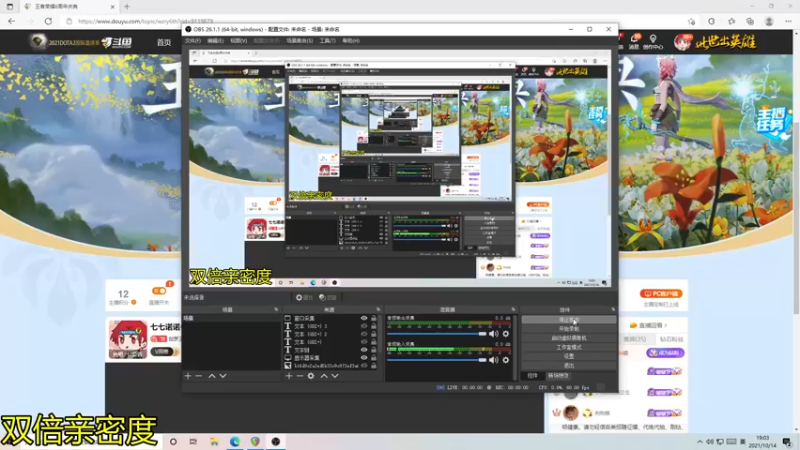
Task: Click the stop streaming button in Controls
Action: click(569, 320)
